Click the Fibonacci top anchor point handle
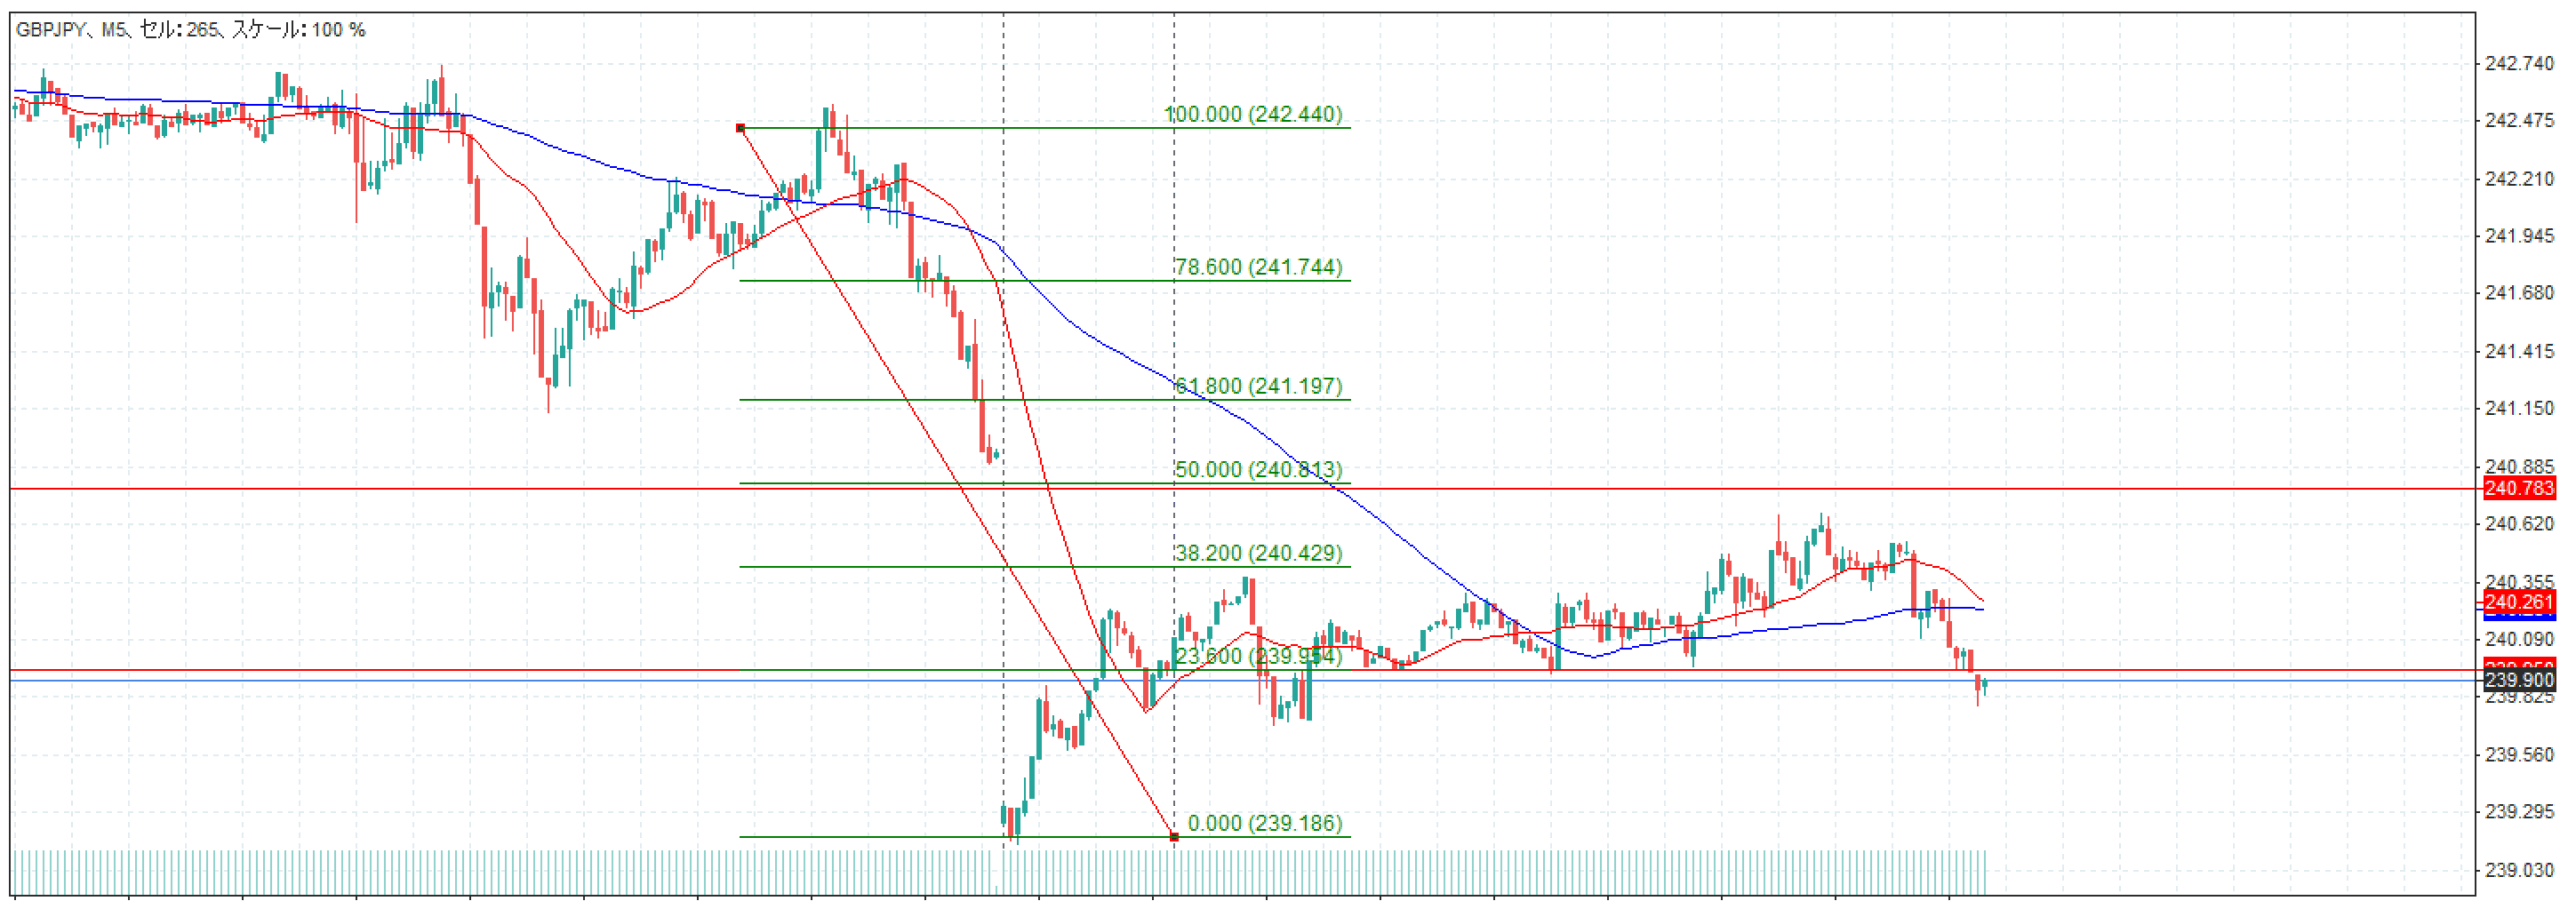The image size is (2560, 901). pyautogui.click(x=740, y=128)
